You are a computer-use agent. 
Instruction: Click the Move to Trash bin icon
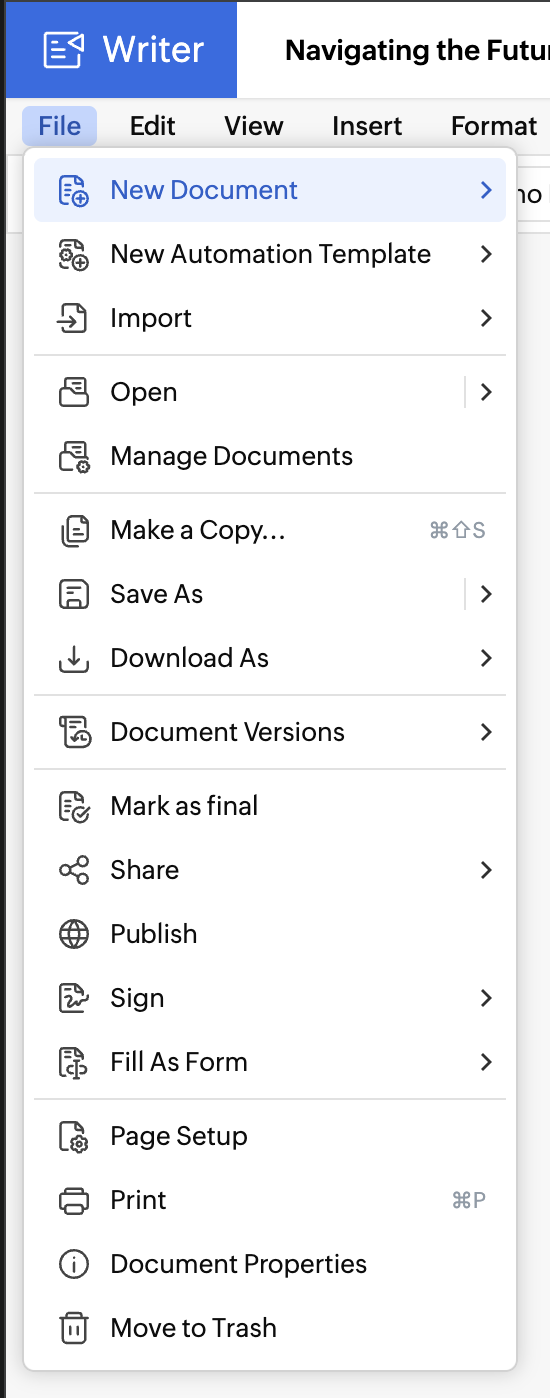[74, 1328]
